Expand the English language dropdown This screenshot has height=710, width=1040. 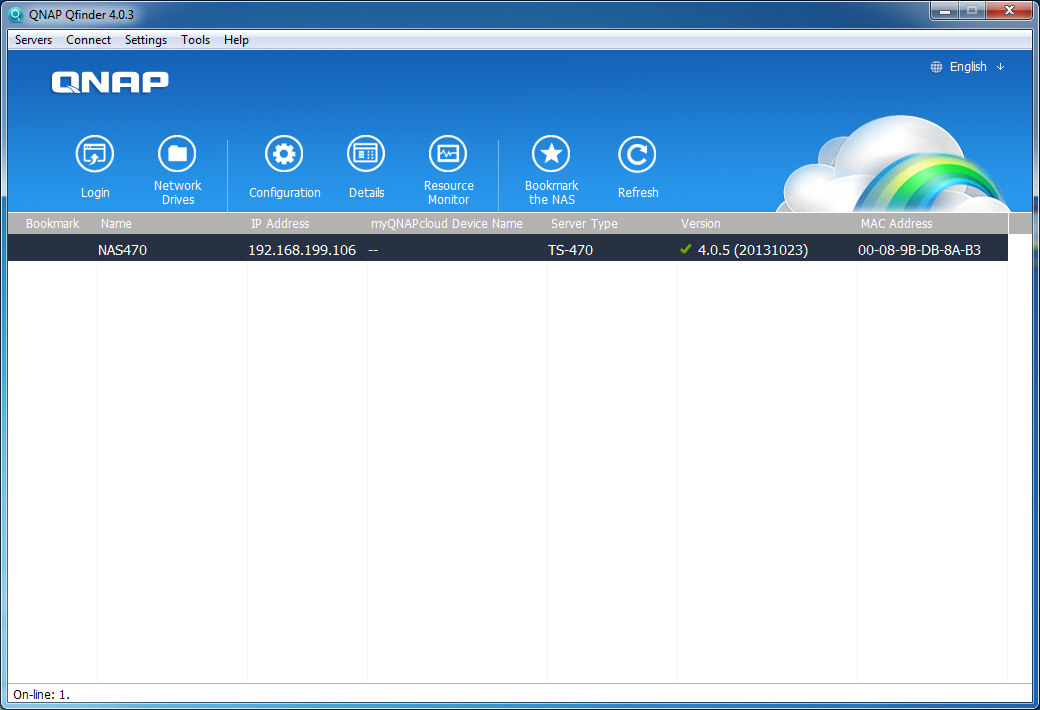click(1001, 67)
